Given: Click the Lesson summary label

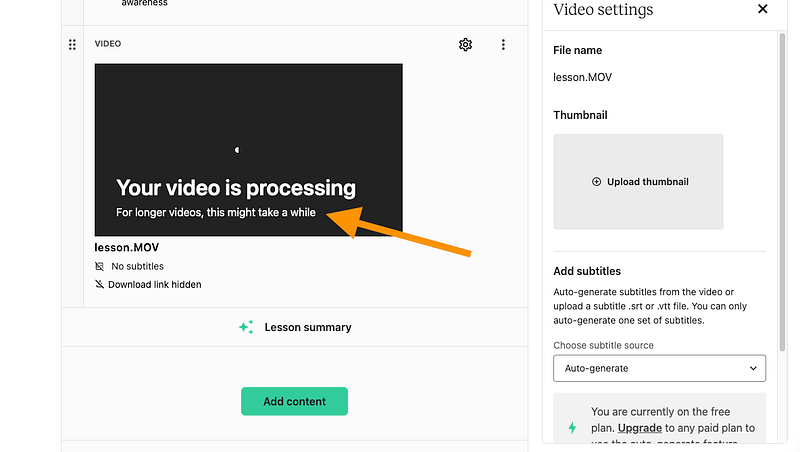Looking at the screenshot, I should click(x=307, y=327).
